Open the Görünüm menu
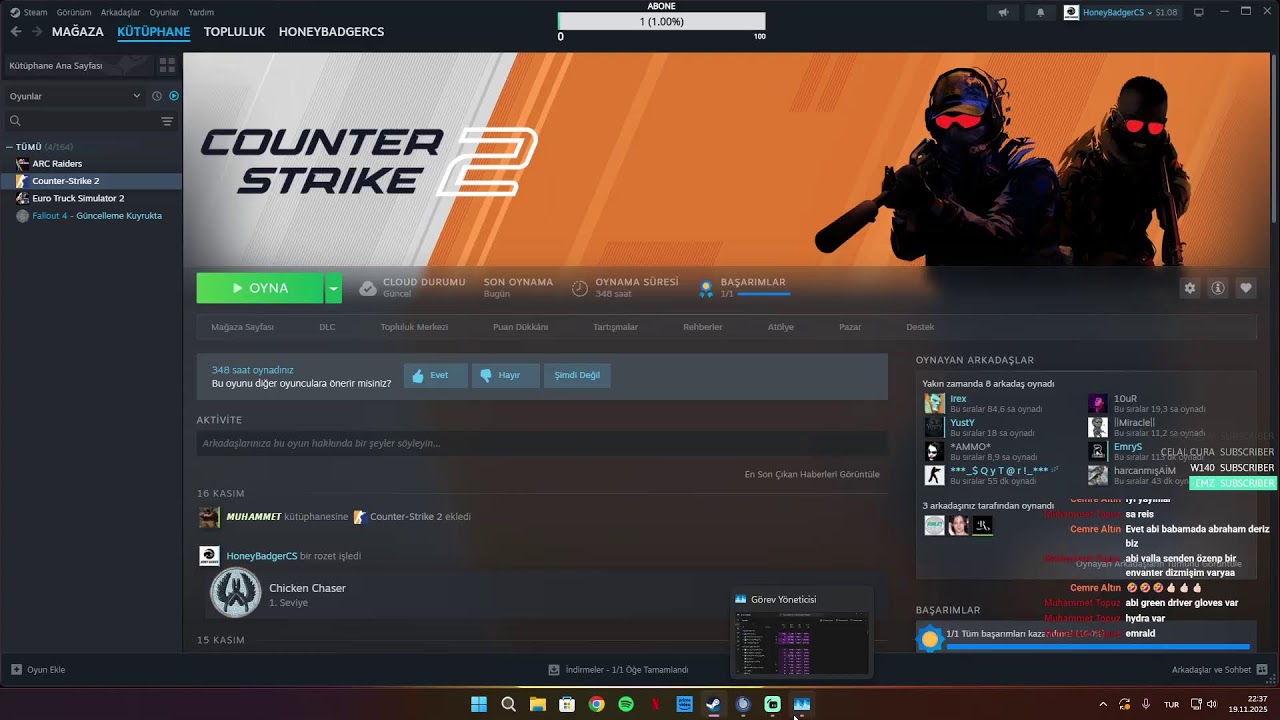Image resolution: width=1280 pixels, height=720 pixels. (x=74, y=12)
